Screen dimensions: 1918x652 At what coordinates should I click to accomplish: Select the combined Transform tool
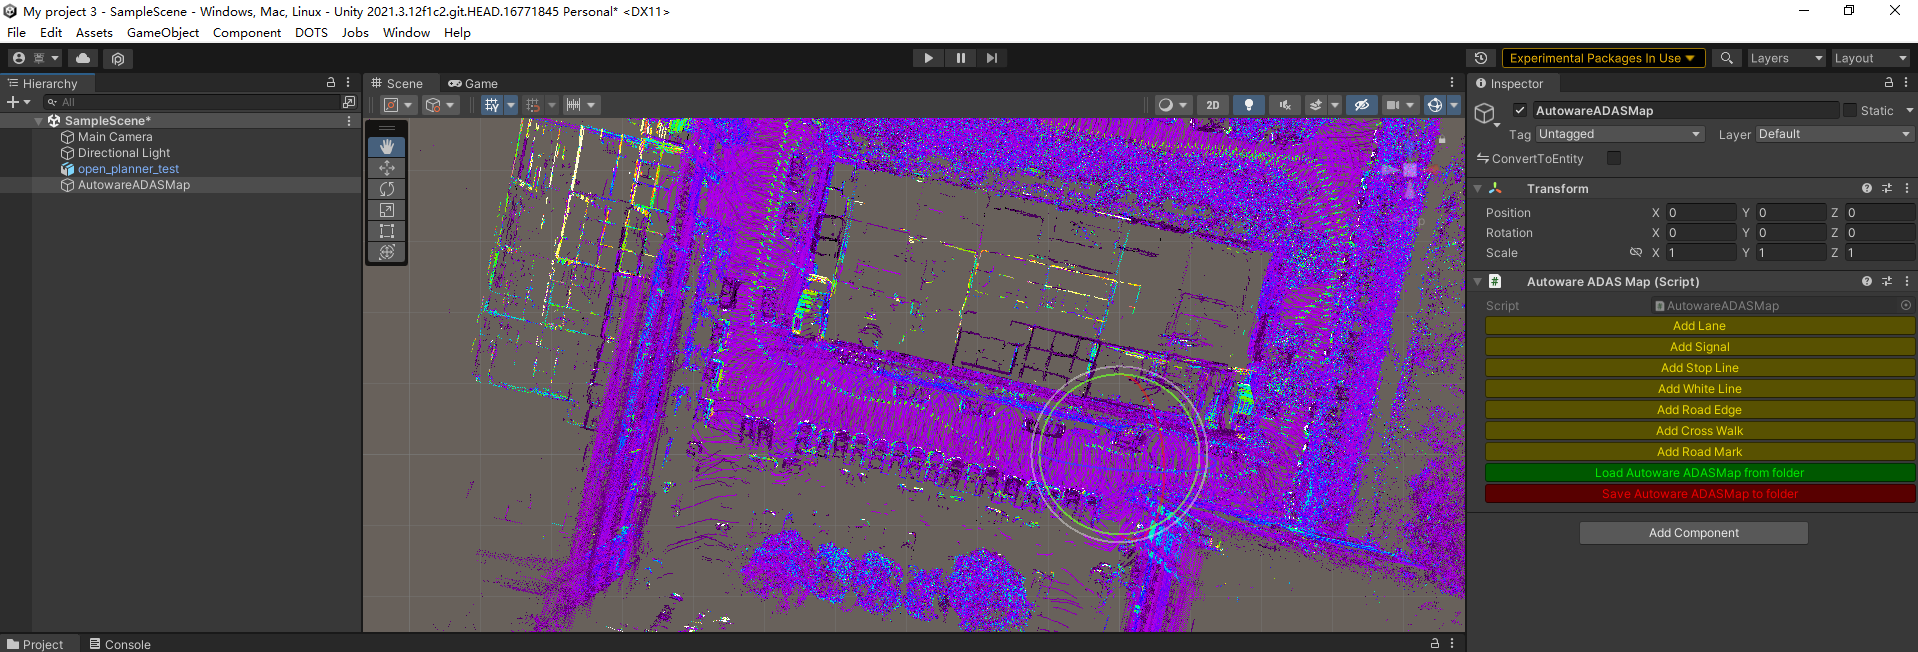(x=387, y=252)
